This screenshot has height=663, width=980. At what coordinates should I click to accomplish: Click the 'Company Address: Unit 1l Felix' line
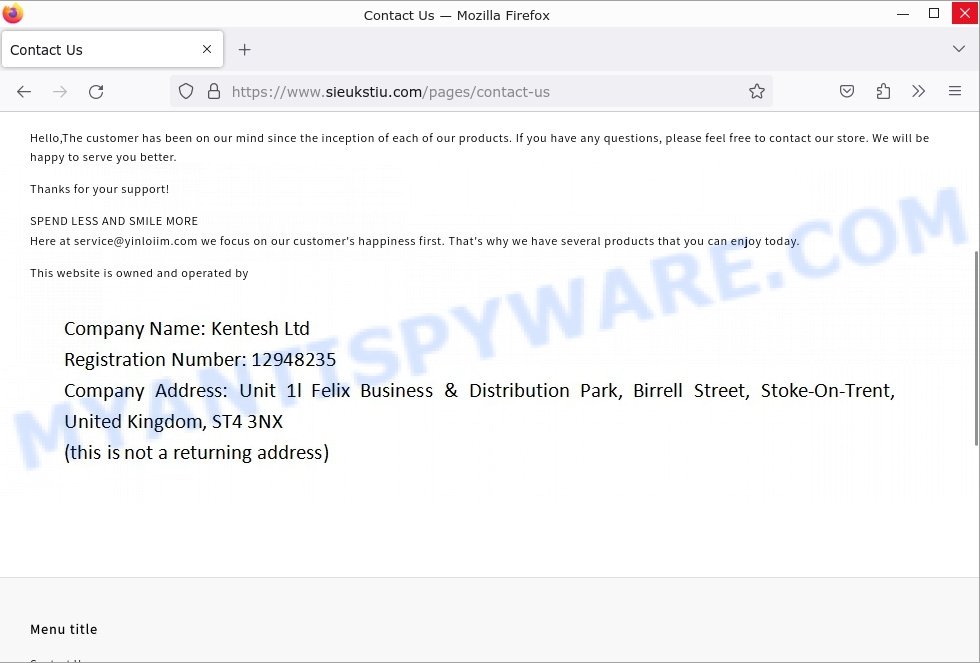[x=479, y=391]
